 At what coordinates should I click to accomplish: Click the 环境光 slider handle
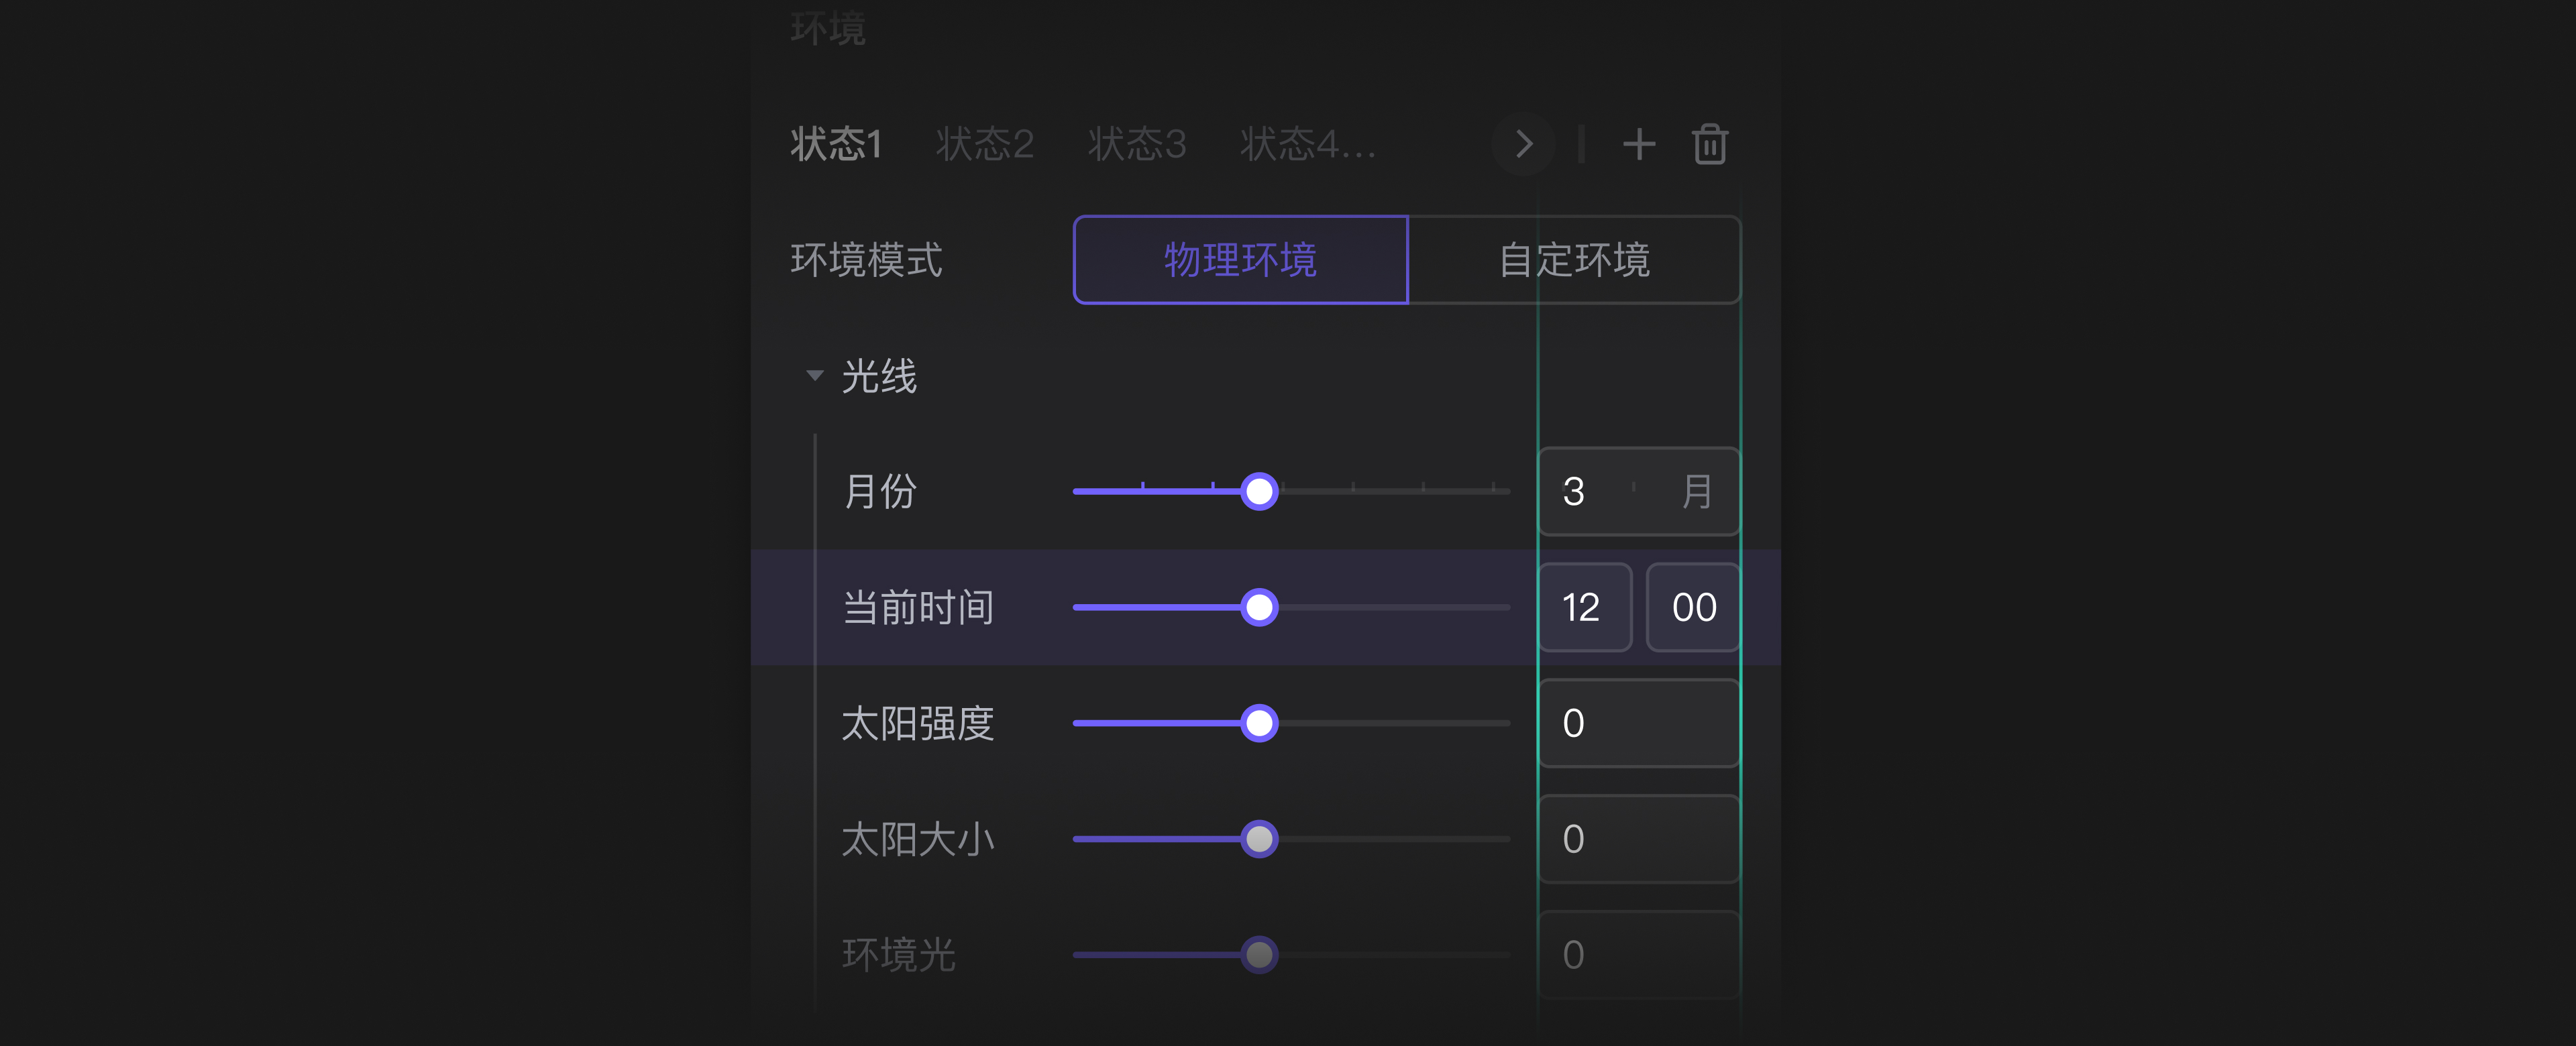click(x=1258, y=955)
